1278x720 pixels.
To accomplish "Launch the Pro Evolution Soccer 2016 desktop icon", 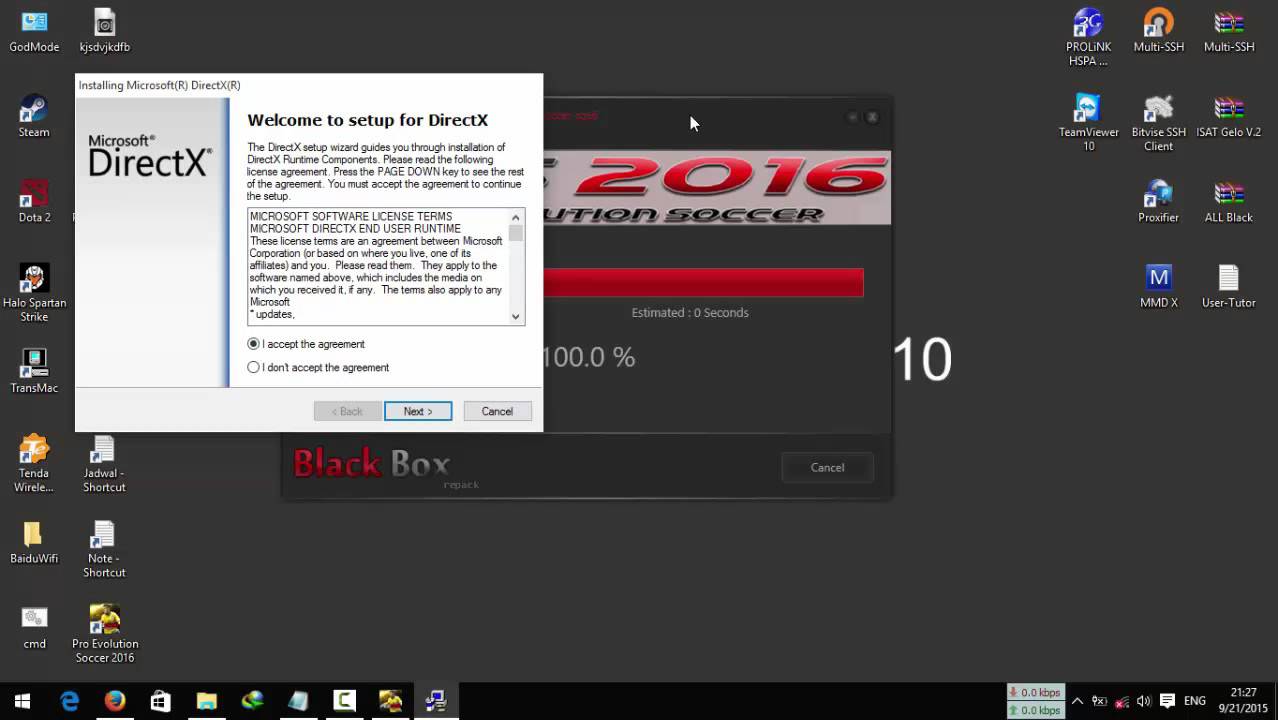I will pos(104,634).
